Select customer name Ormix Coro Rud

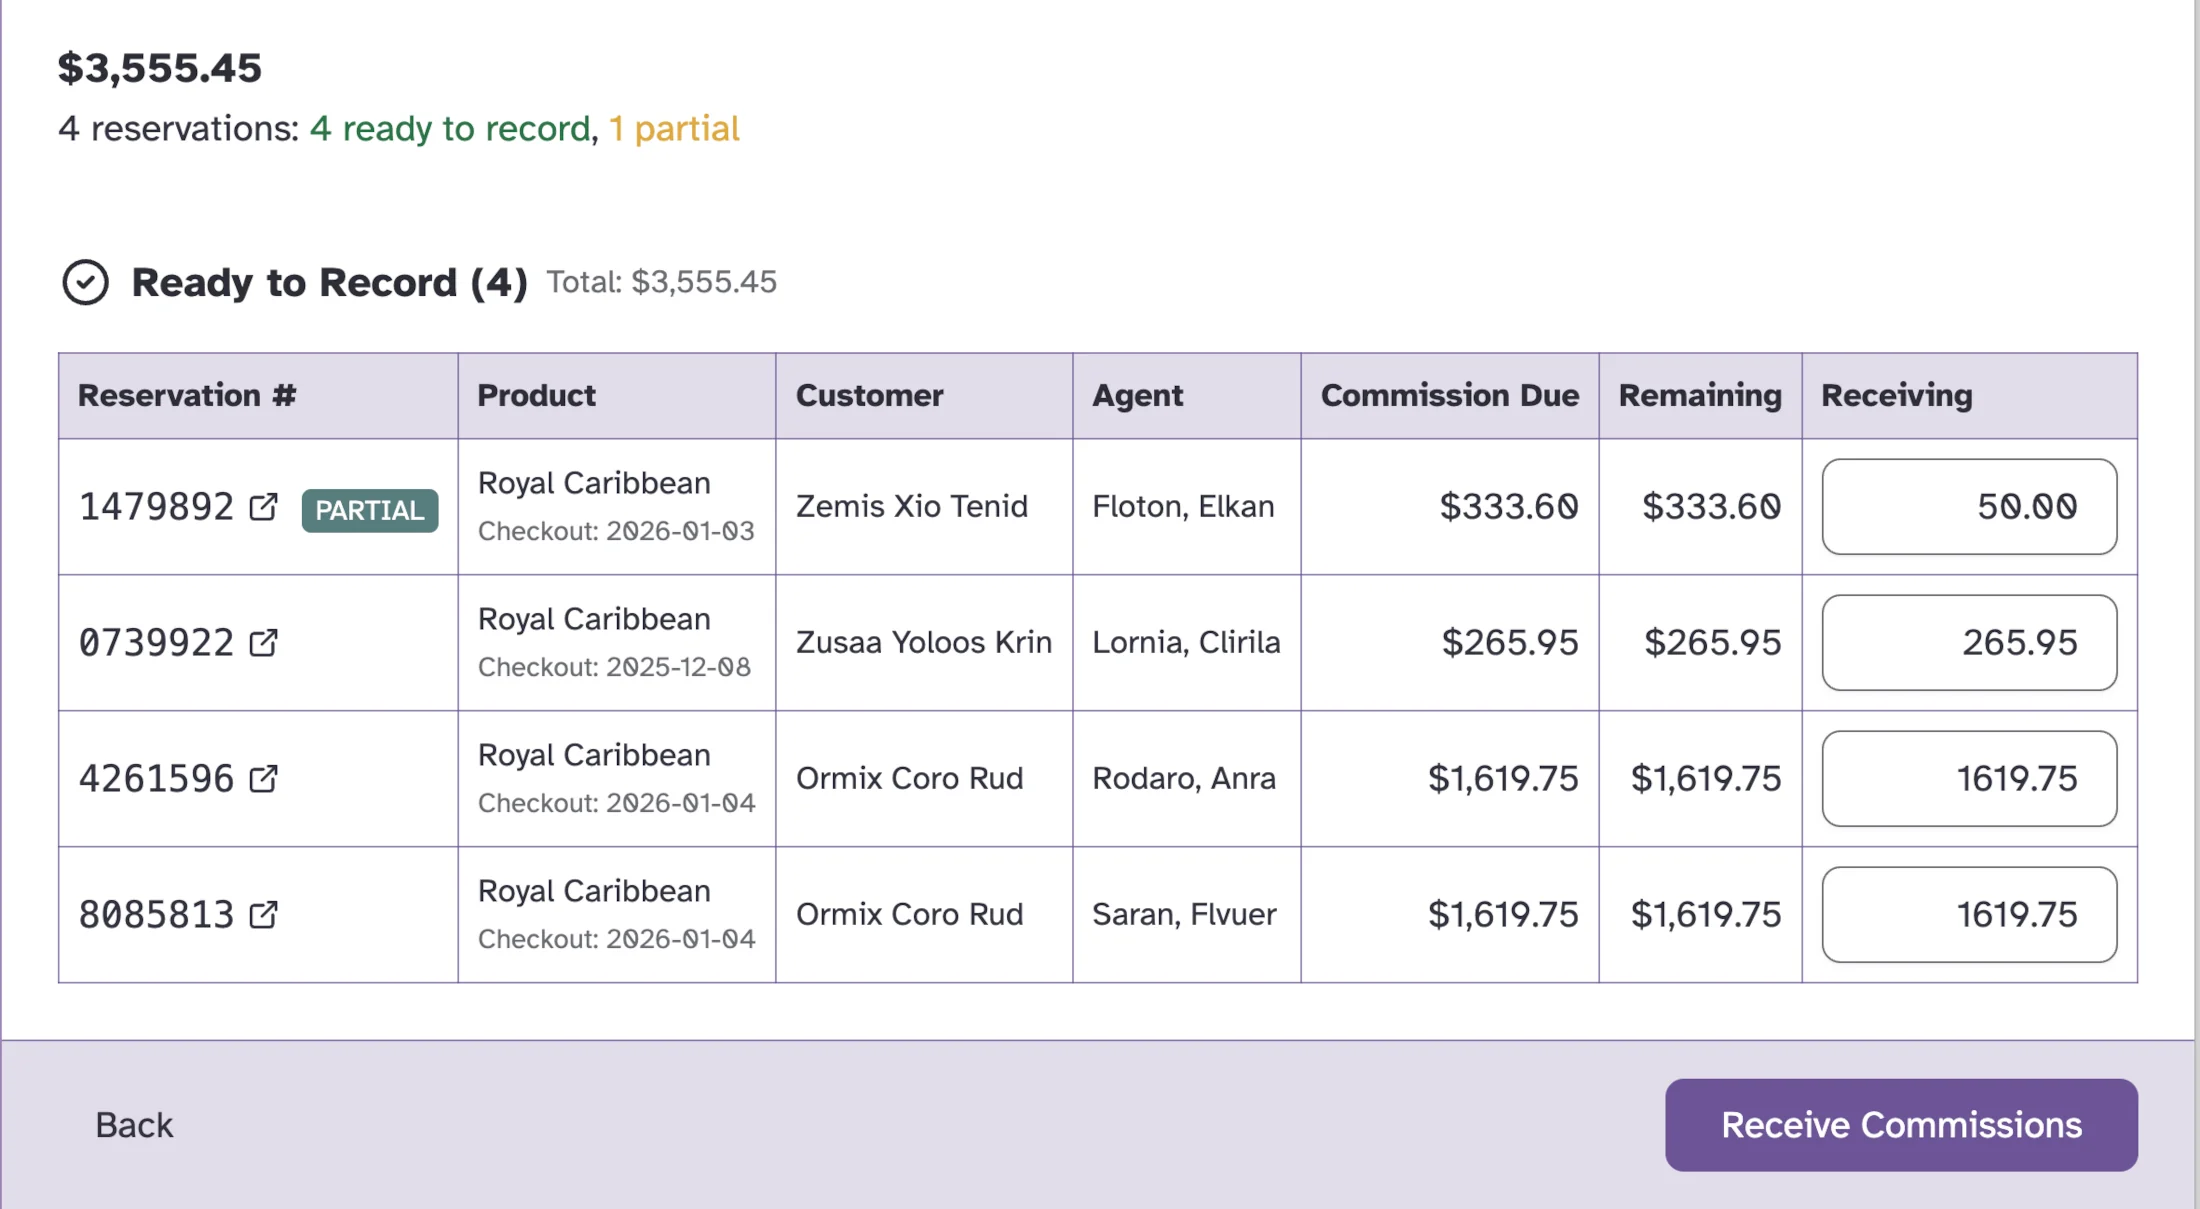point(909,779)
